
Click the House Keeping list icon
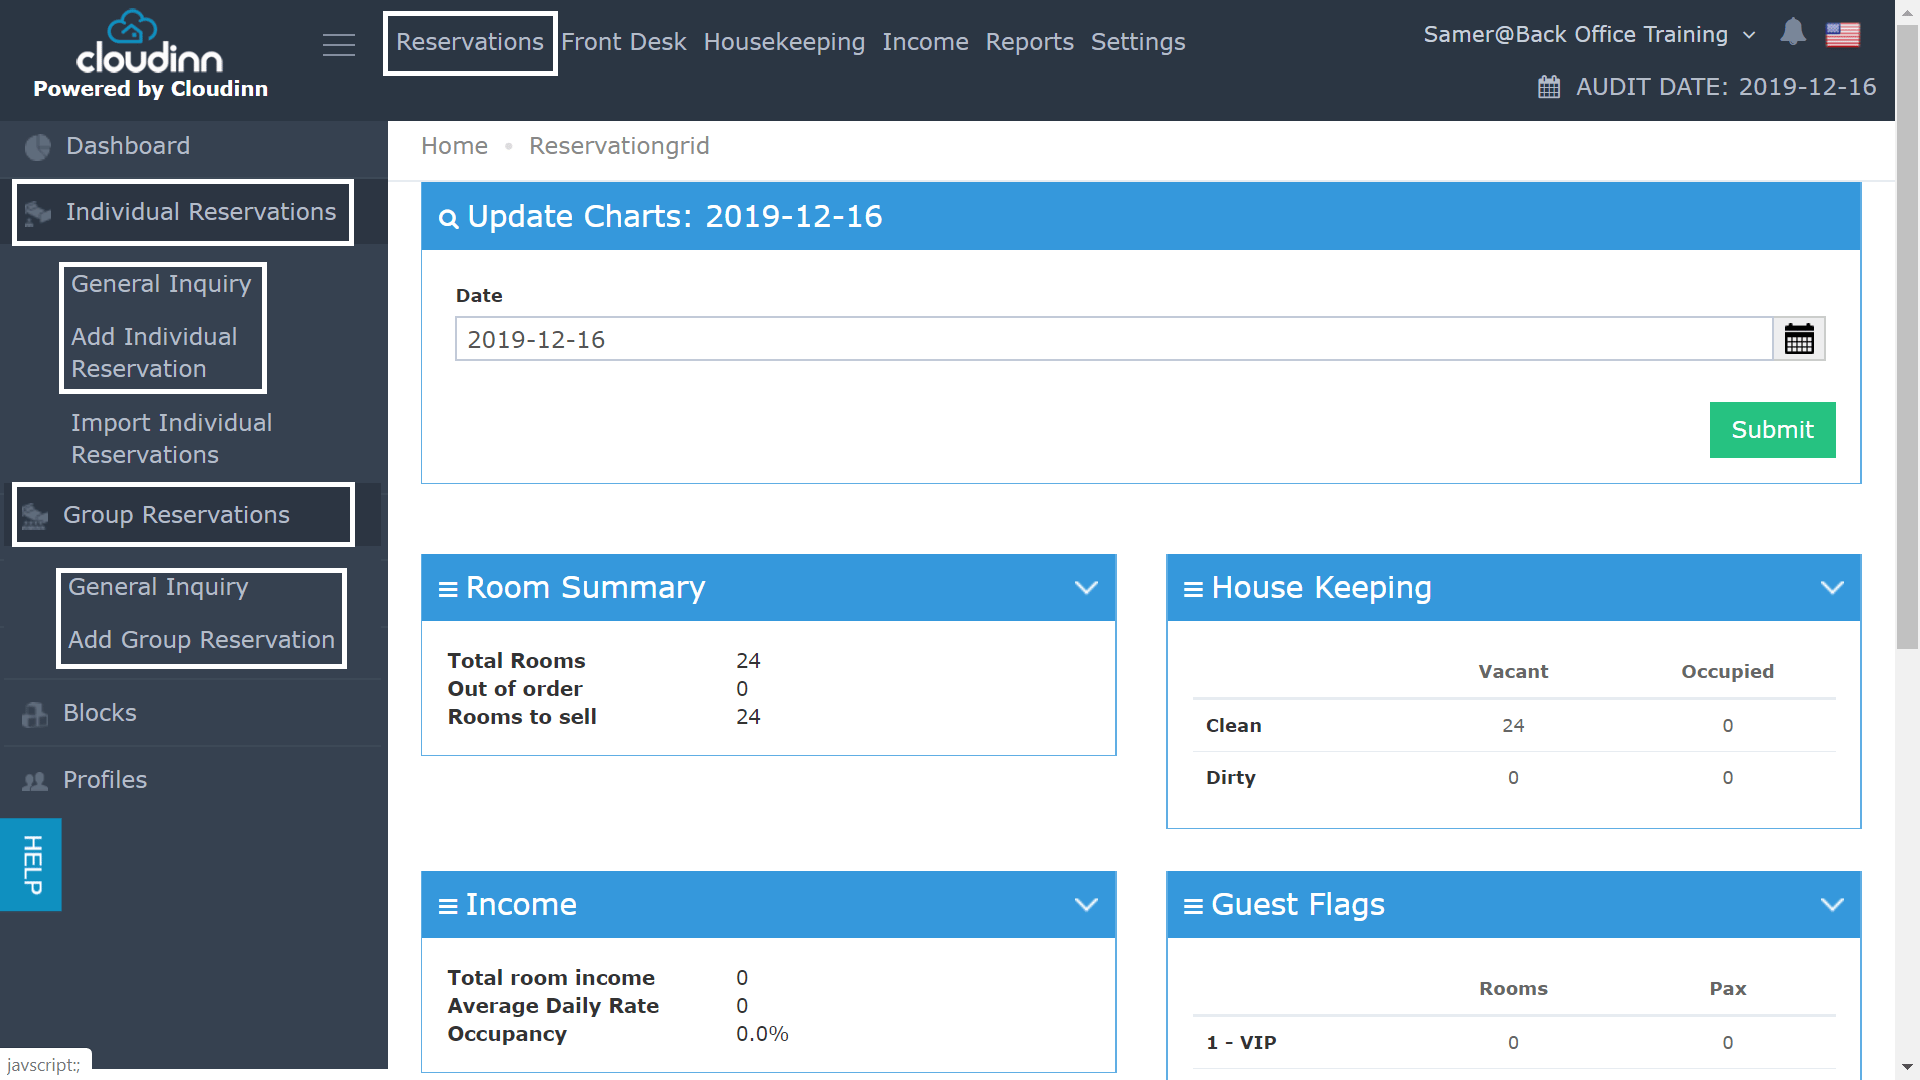pos(1193,589)
